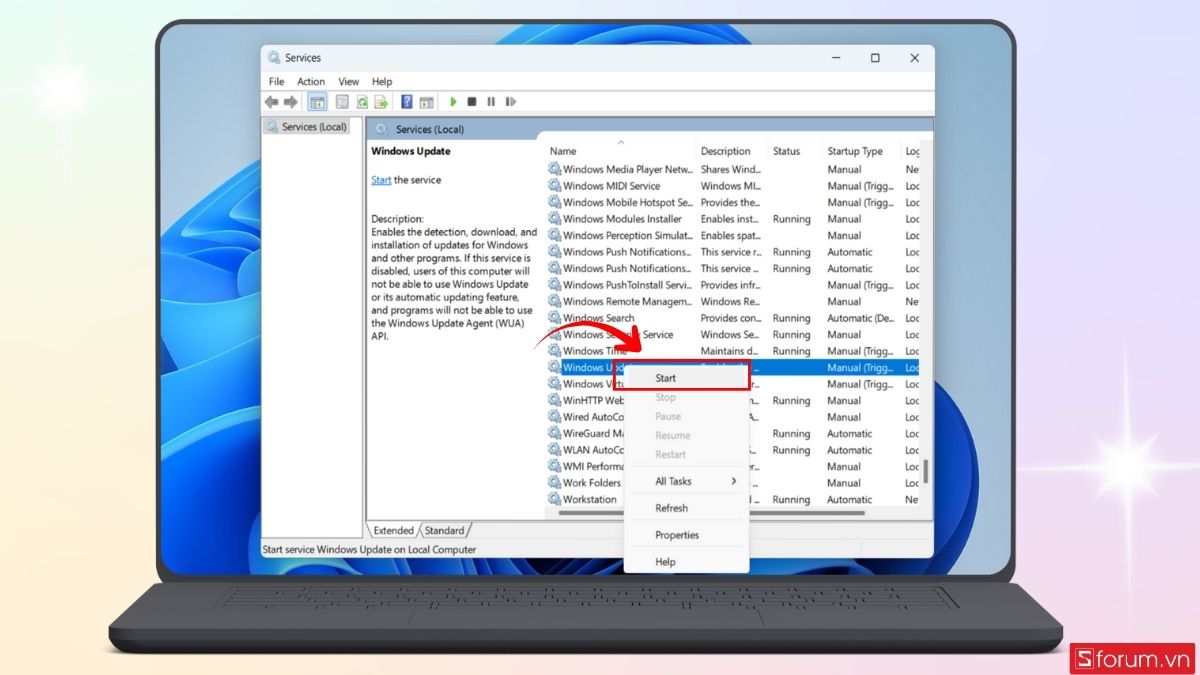The width and height of the screenshot is (1200, 675).
Task: Switch to the Standard tab
Action: click(x=444, y=530)
